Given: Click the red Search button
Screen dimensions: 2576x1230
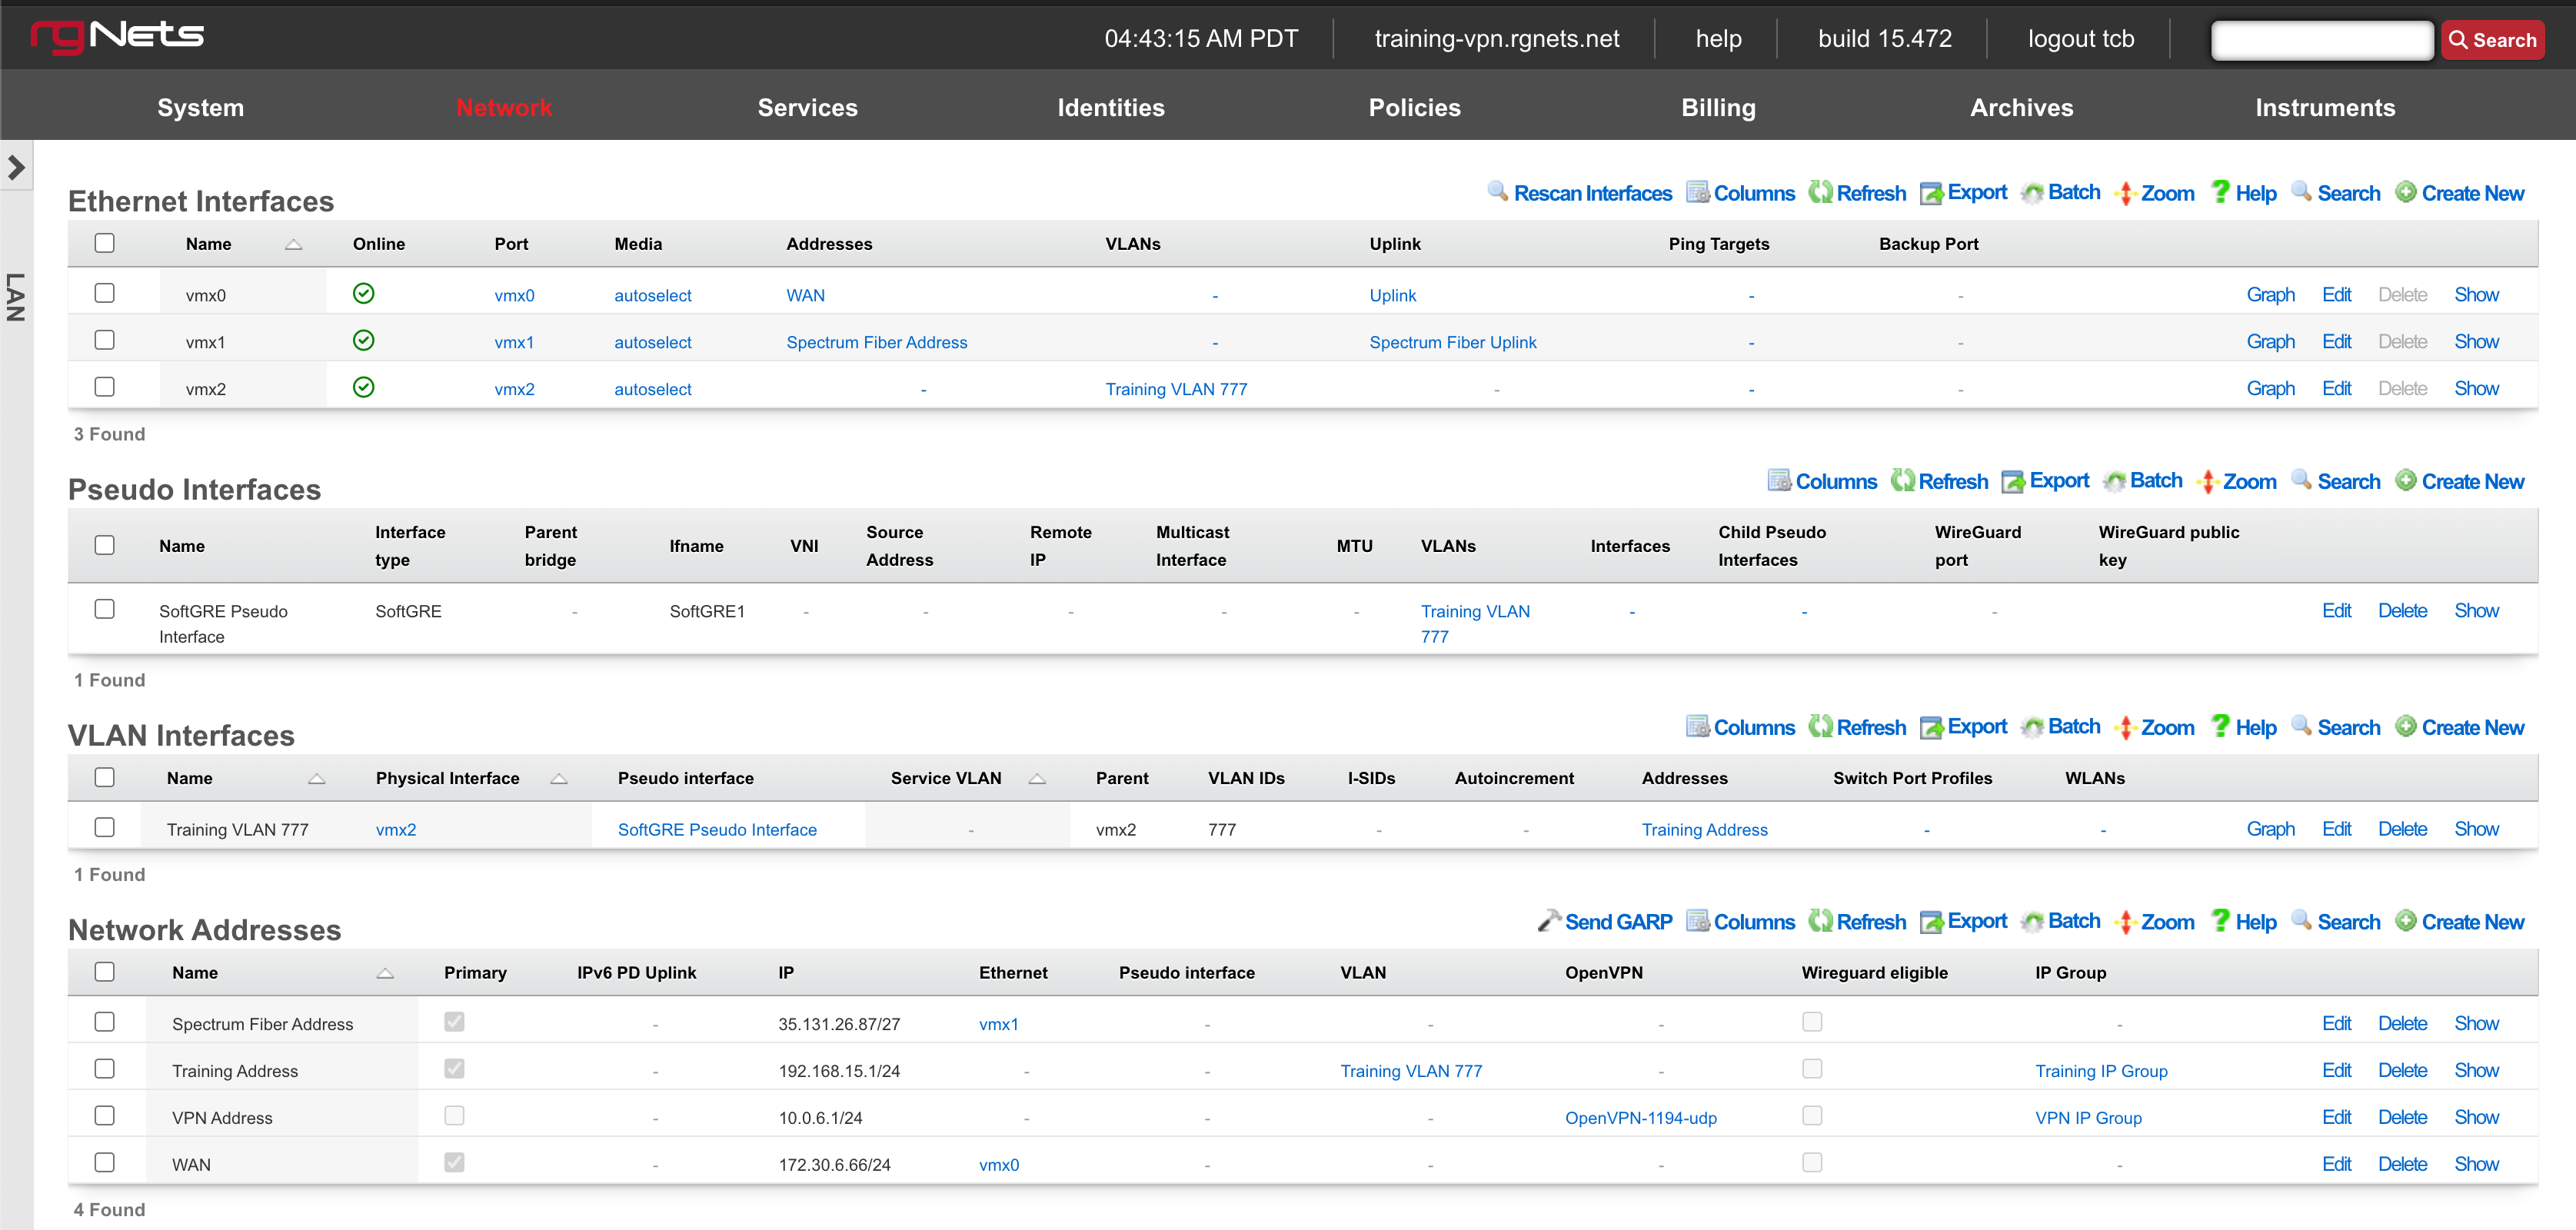Looking at the screenshot, I should 2492,40.
